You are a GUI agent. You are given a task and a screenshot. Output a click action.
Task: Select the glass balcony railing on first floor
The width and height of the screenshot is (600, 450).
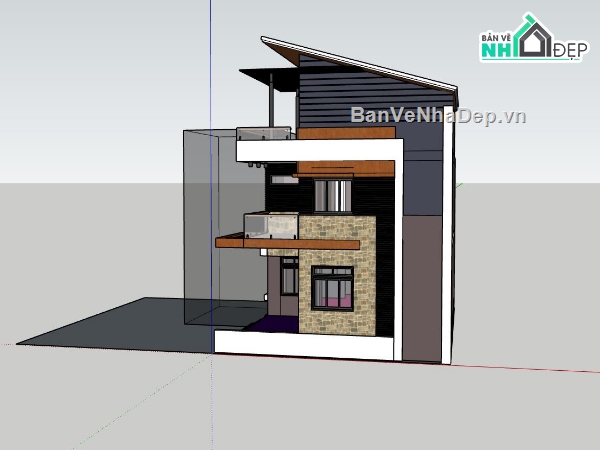point(268,225)
